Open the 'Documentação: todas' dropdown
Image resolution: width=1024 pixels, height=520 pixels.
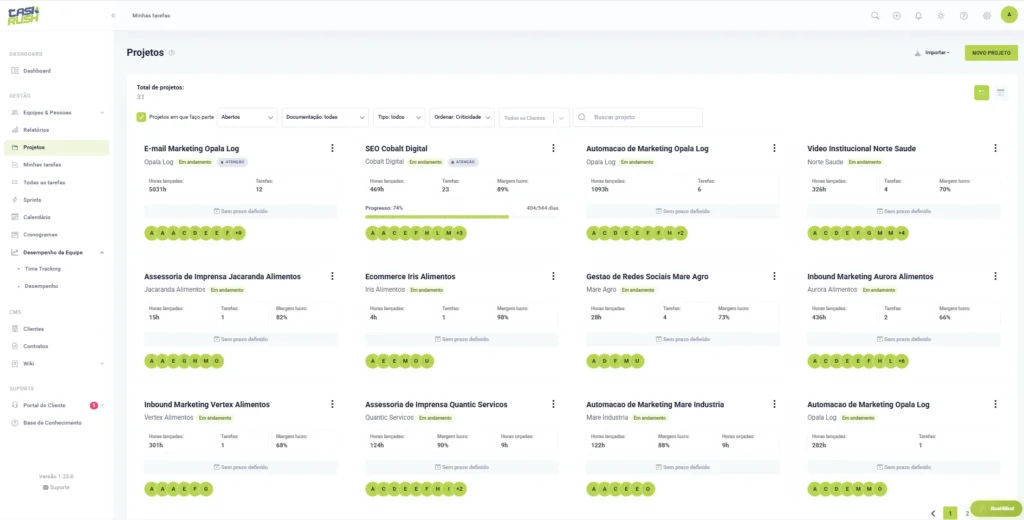click(325, 117)
